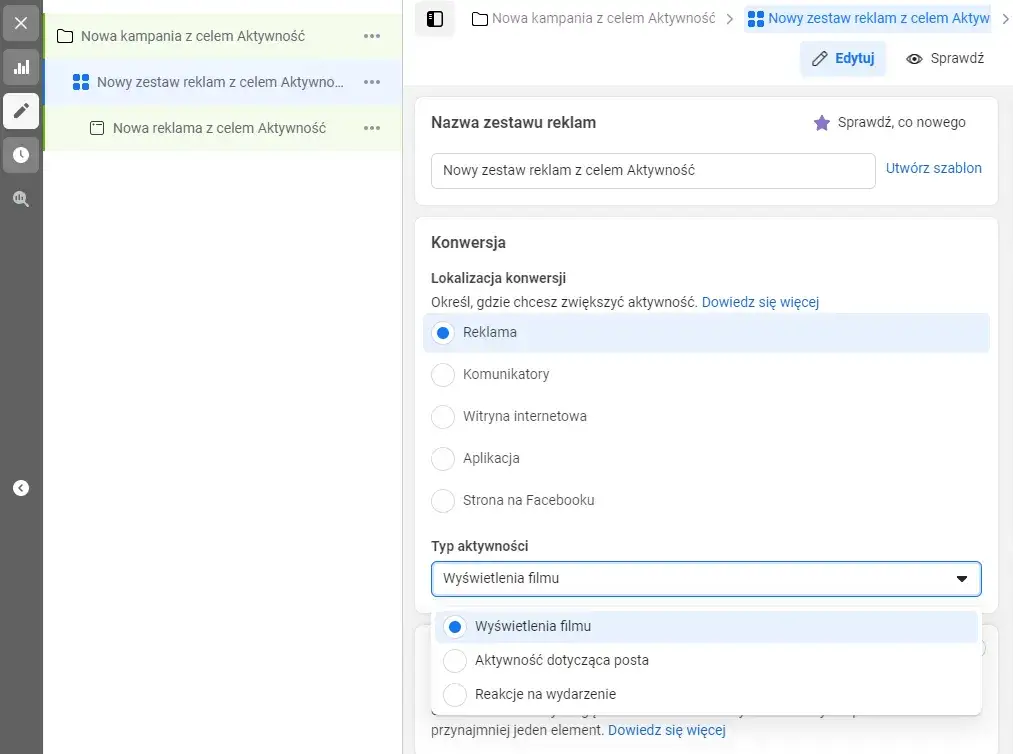The height and width of the screenshot is (754, 1013).
Task: Choose Witryna internetowa as conversion location
Action: click(x=443, y=416)
